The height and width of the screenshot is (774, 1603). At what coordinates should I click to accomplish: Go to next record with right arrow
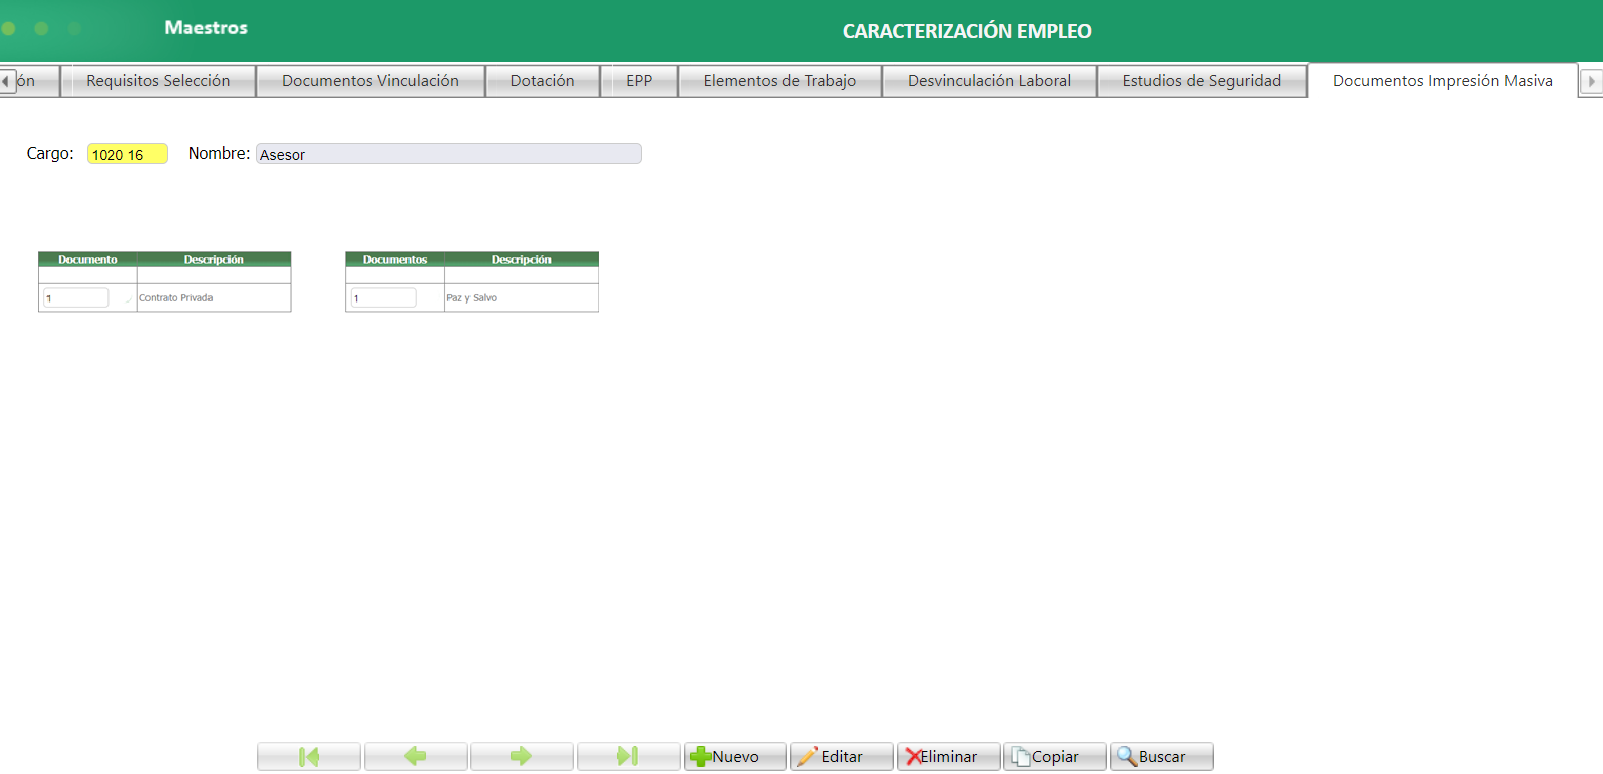521,756
